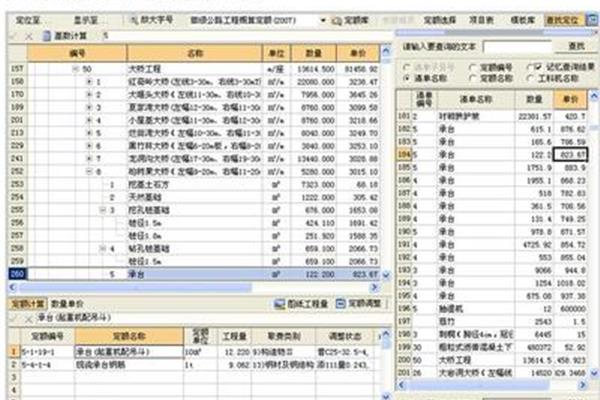Open the quota library dropdown (2007)

click(323, 20)
